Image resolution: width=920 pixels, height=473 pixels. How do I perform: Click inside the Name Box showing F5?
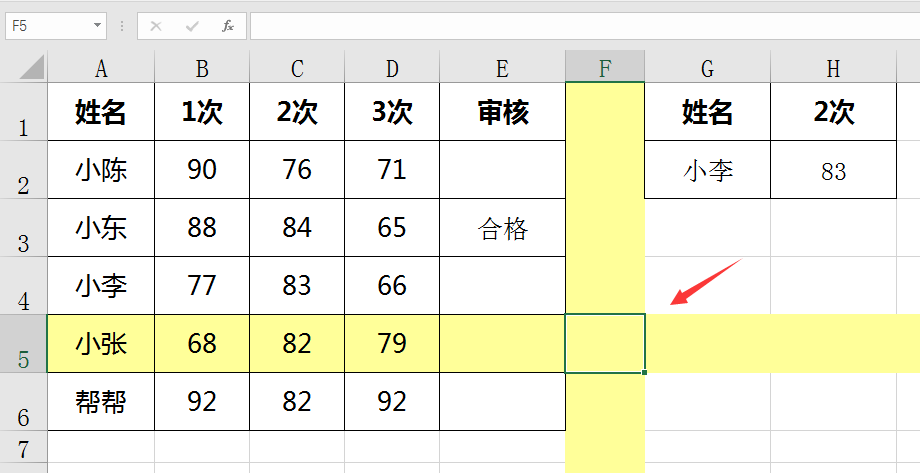(49, 26)
